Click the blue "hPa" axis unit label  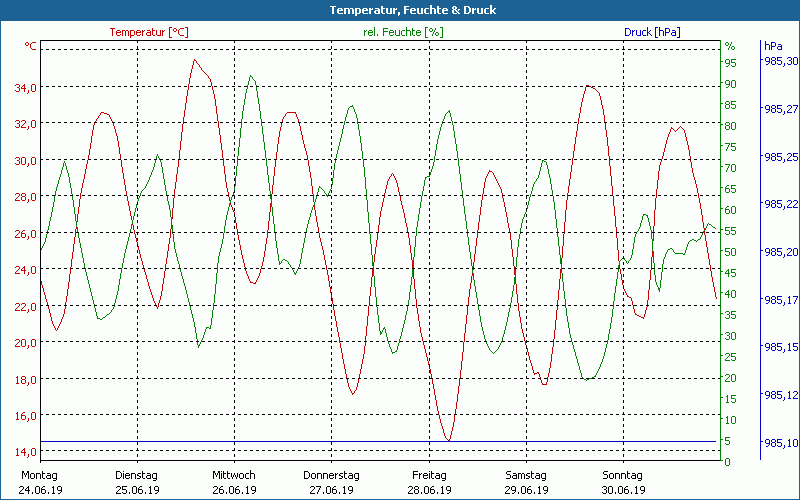point(772,46)
